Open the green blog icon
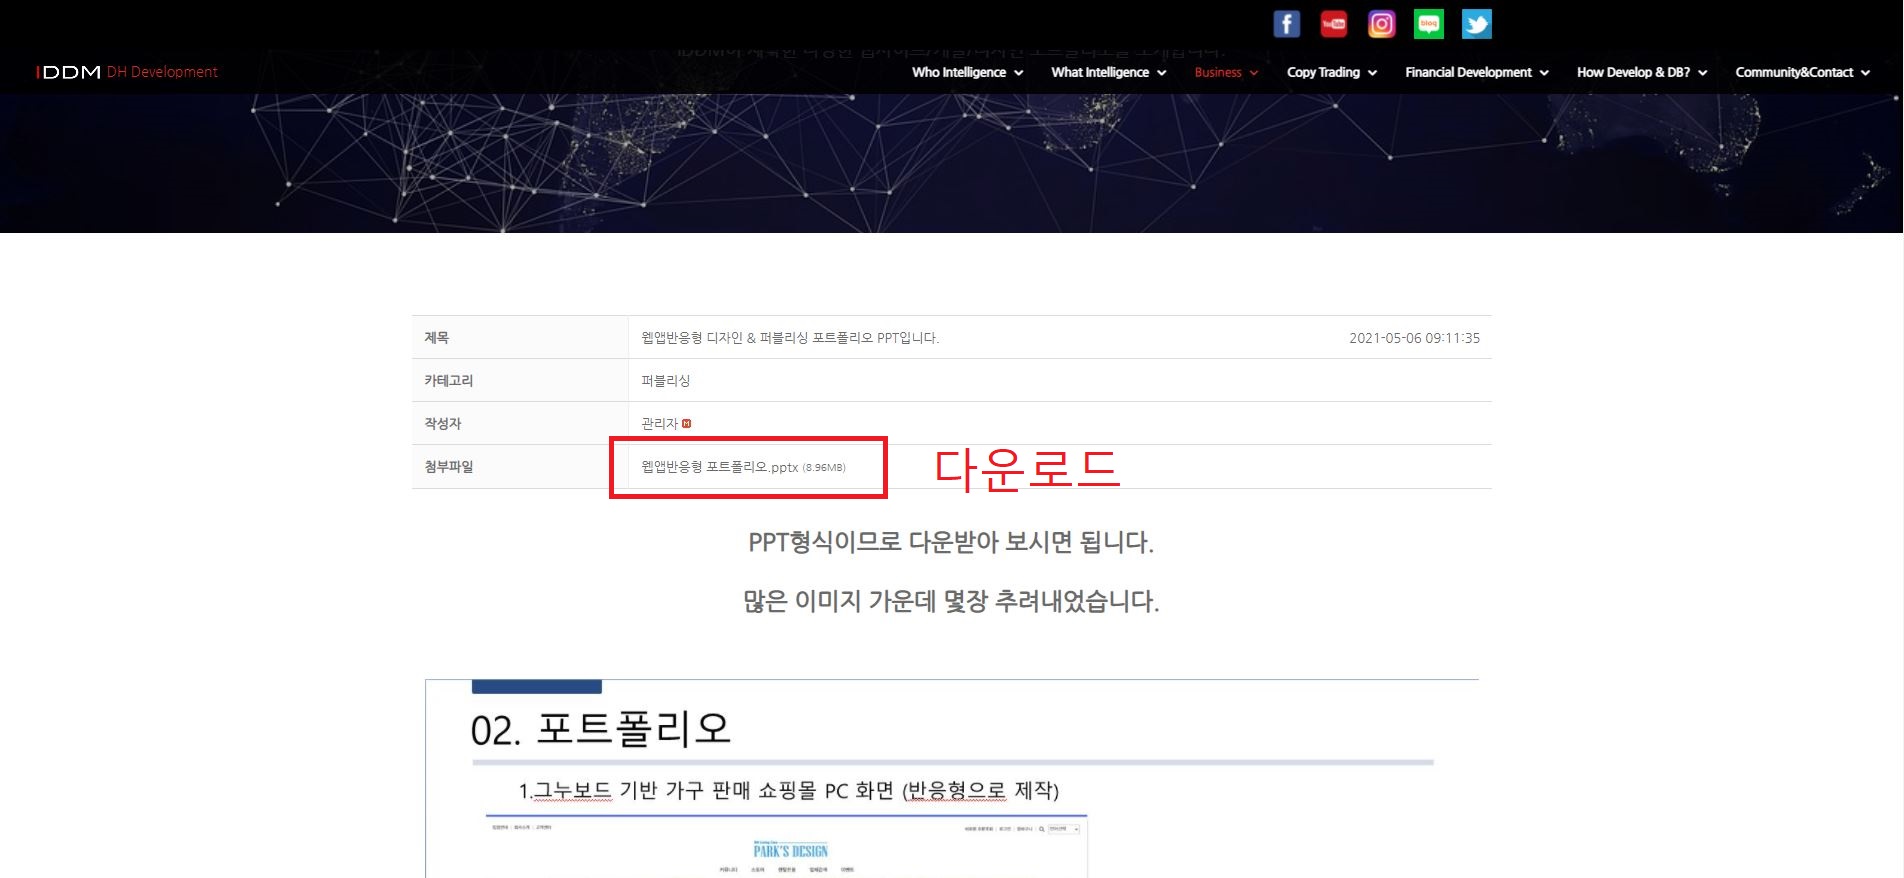1904x878 pixels. (x=1429, y=24)
